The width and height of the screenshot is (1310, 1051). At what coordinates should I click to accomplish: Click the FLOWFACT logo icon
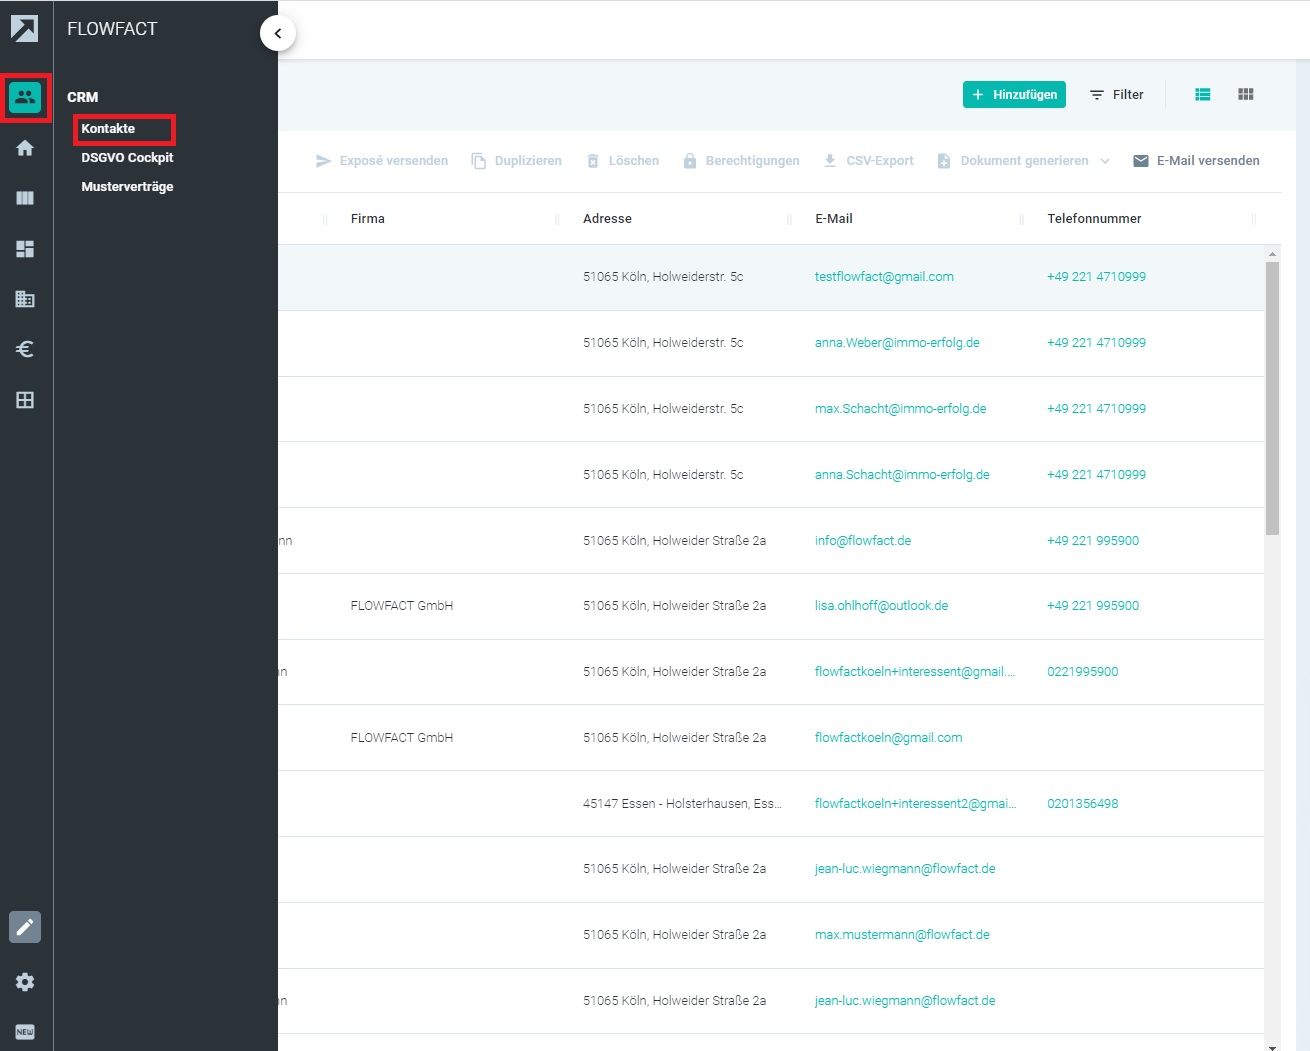tap(25, 29)
